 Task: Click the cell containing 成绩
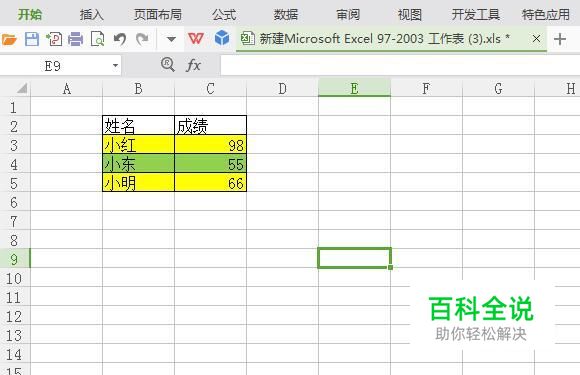(x=210, y=126)
